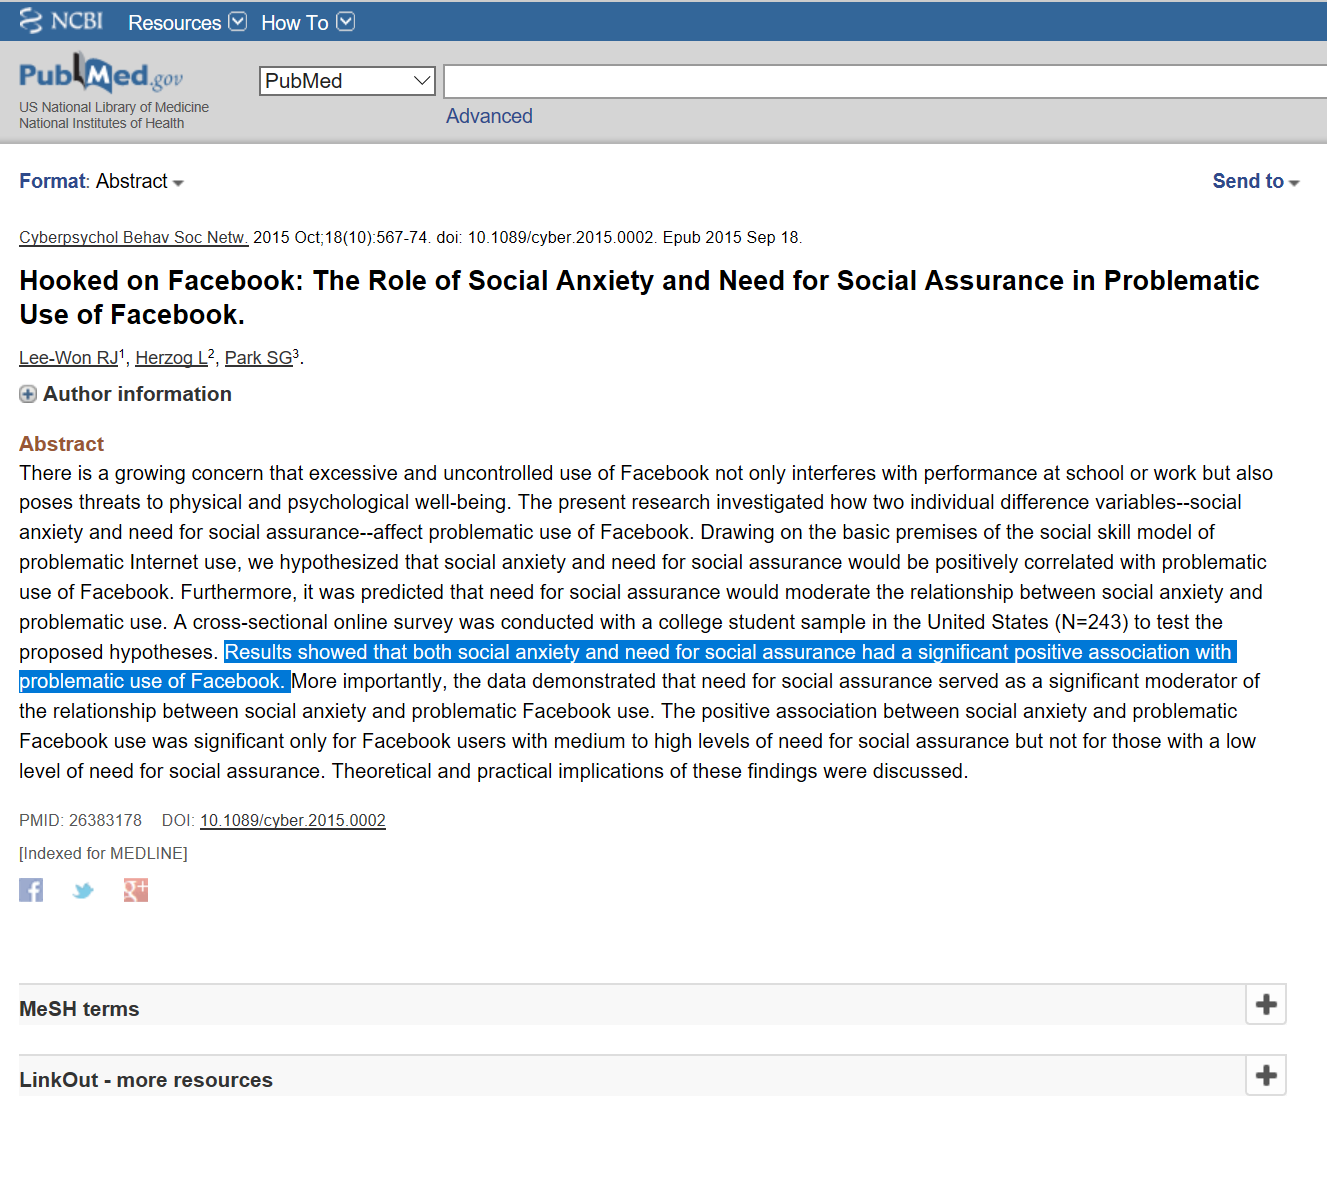Share the article on Google Plus
Screen dimensions: 1327x1178
tap(135, 890)
